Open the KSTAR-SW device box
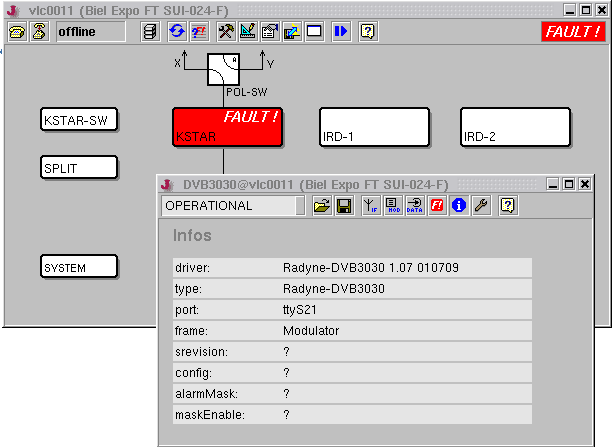Image resolution: width=612 pixels, height=447 pixels. [78, 119]
